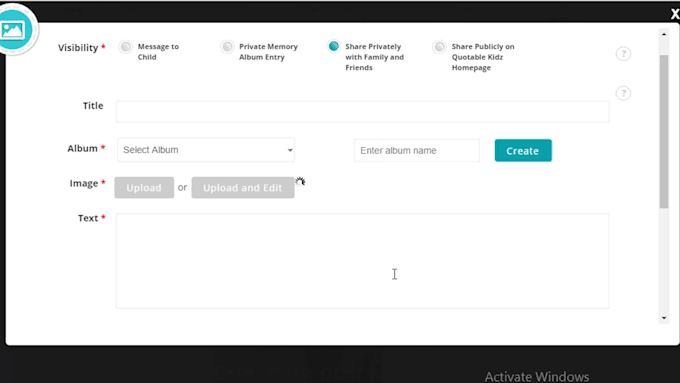Image resolution: width=680 pixels, height=383 pixels.
Task: Open the help icon beside Visibility options
Action: point(623,54)
